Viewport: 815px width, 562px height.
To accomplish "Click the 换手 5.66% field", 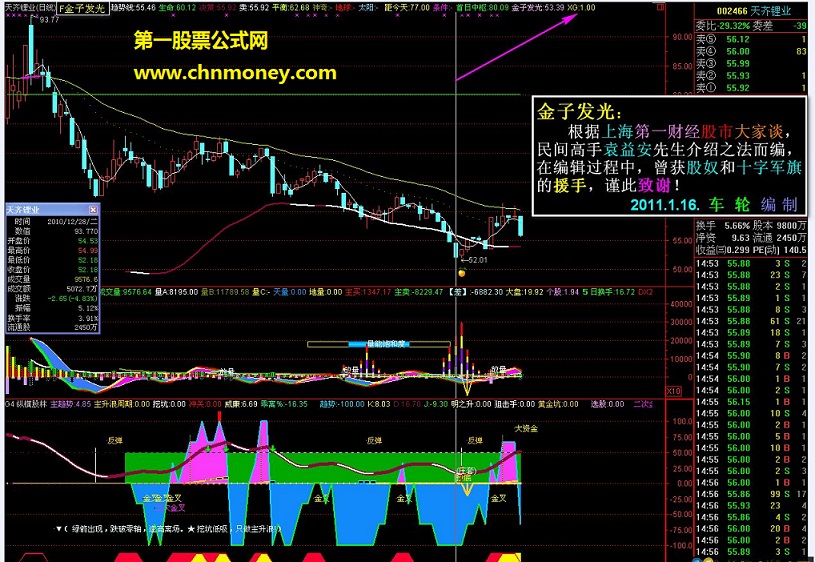I will point(723,226).
